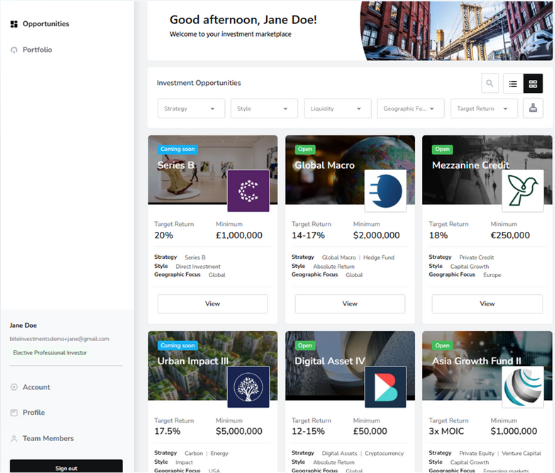Click the New York bridge banner image

pos(457,30)
